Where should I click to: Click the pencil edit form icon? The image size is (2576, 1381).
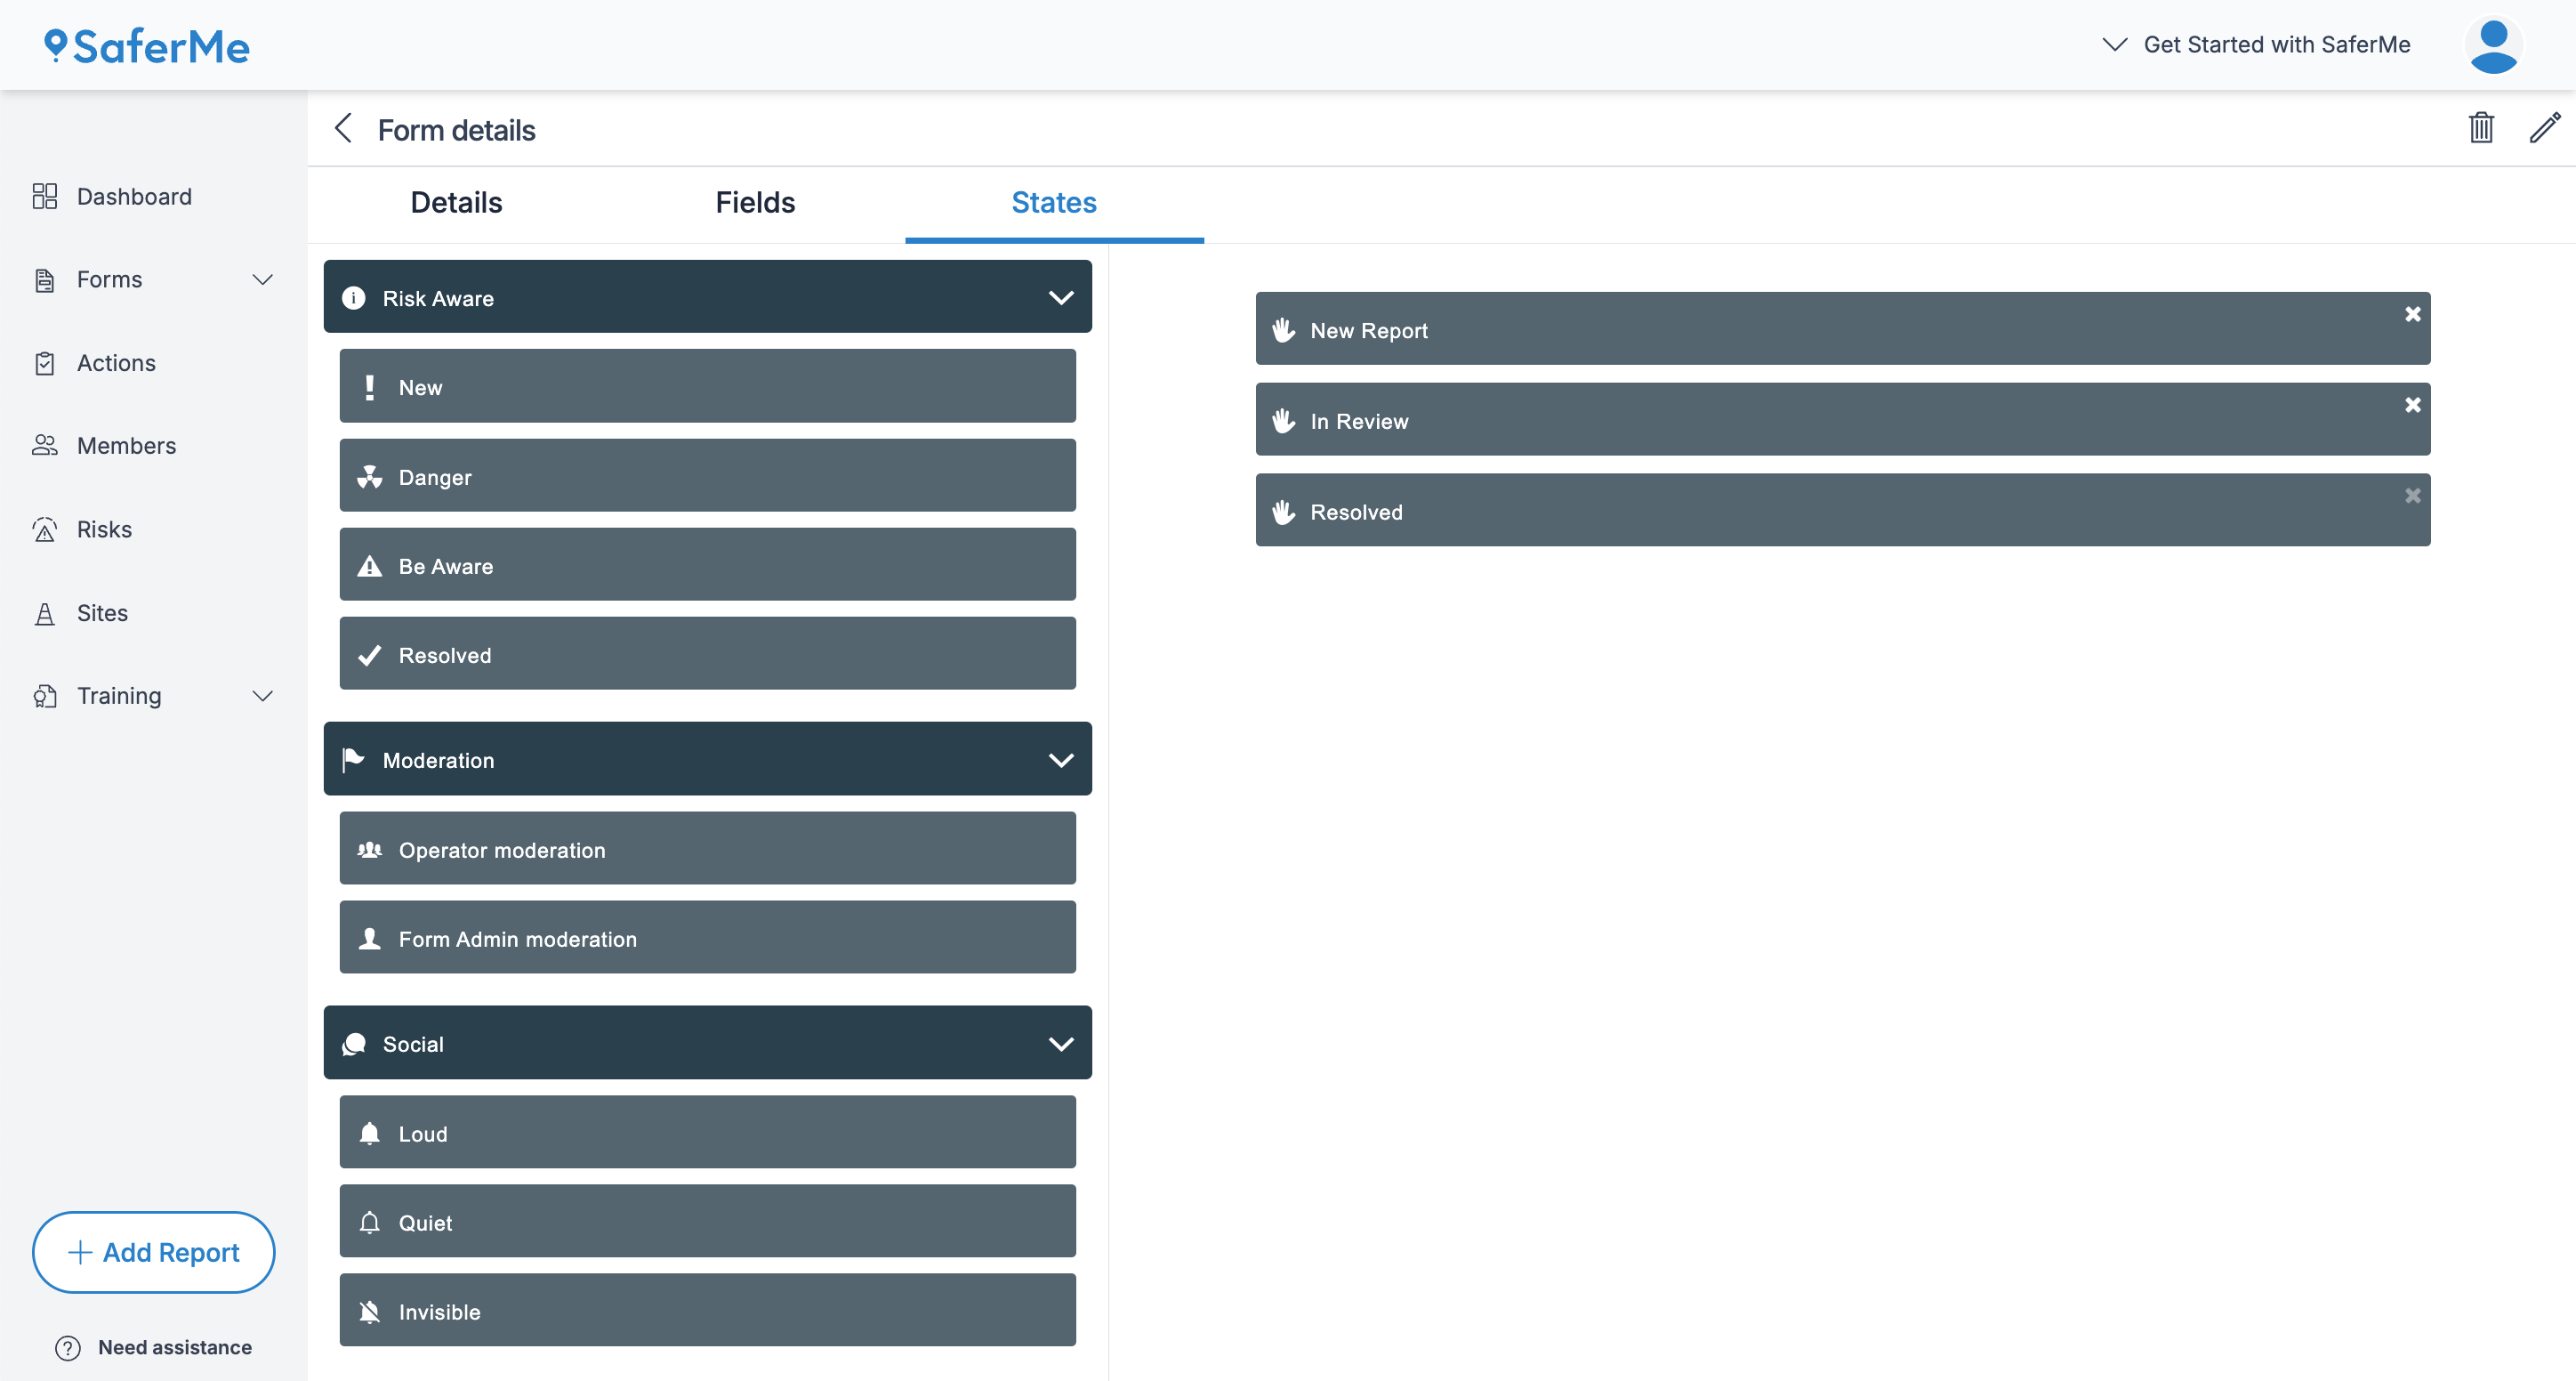pyautogui.click(x=2544, y=128)
